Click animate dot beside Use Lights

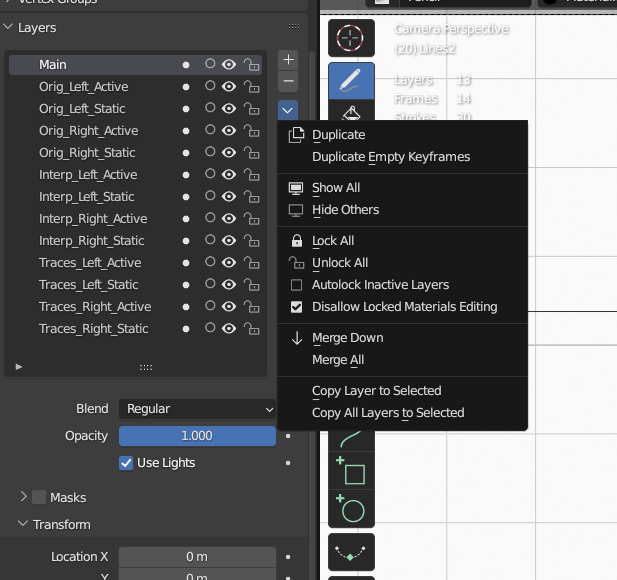pyautogui.click(x=288, y=463)
